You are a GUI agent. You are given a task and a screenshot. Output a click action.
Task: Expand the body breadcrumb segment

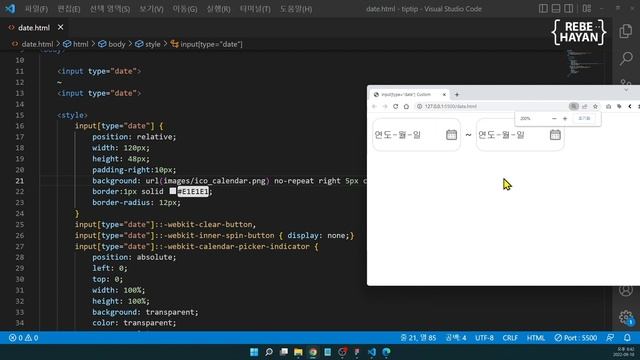point(112,44)
